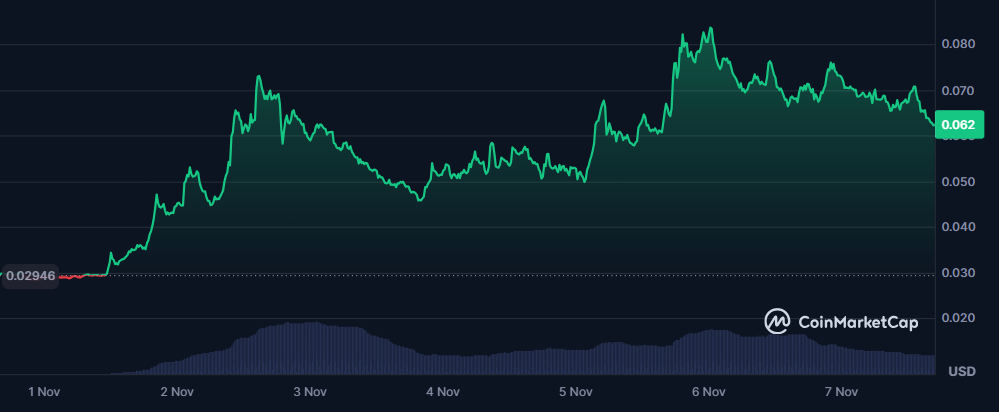Click the 0.040 price axis label
The height and width of the screenshot is (412, 999).
pyautogui.click(x=958, y=227)
